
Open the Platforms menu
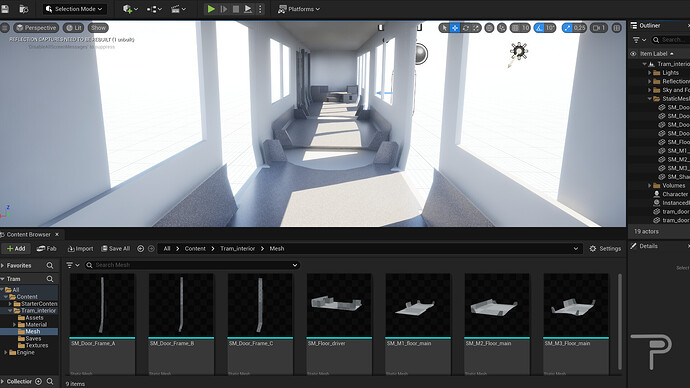(x=299, y=9)
